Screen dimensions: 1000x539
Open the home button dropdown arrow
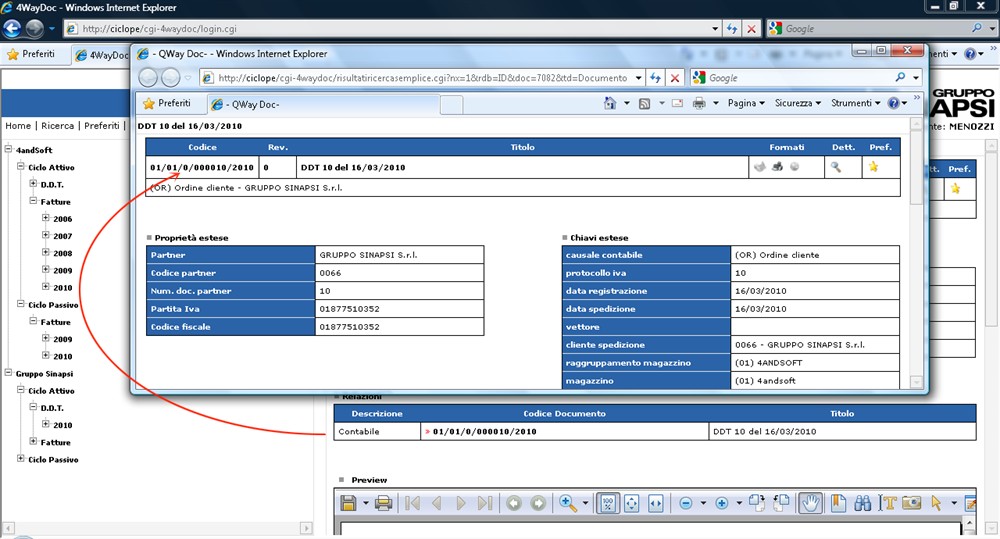pos(626,103)
